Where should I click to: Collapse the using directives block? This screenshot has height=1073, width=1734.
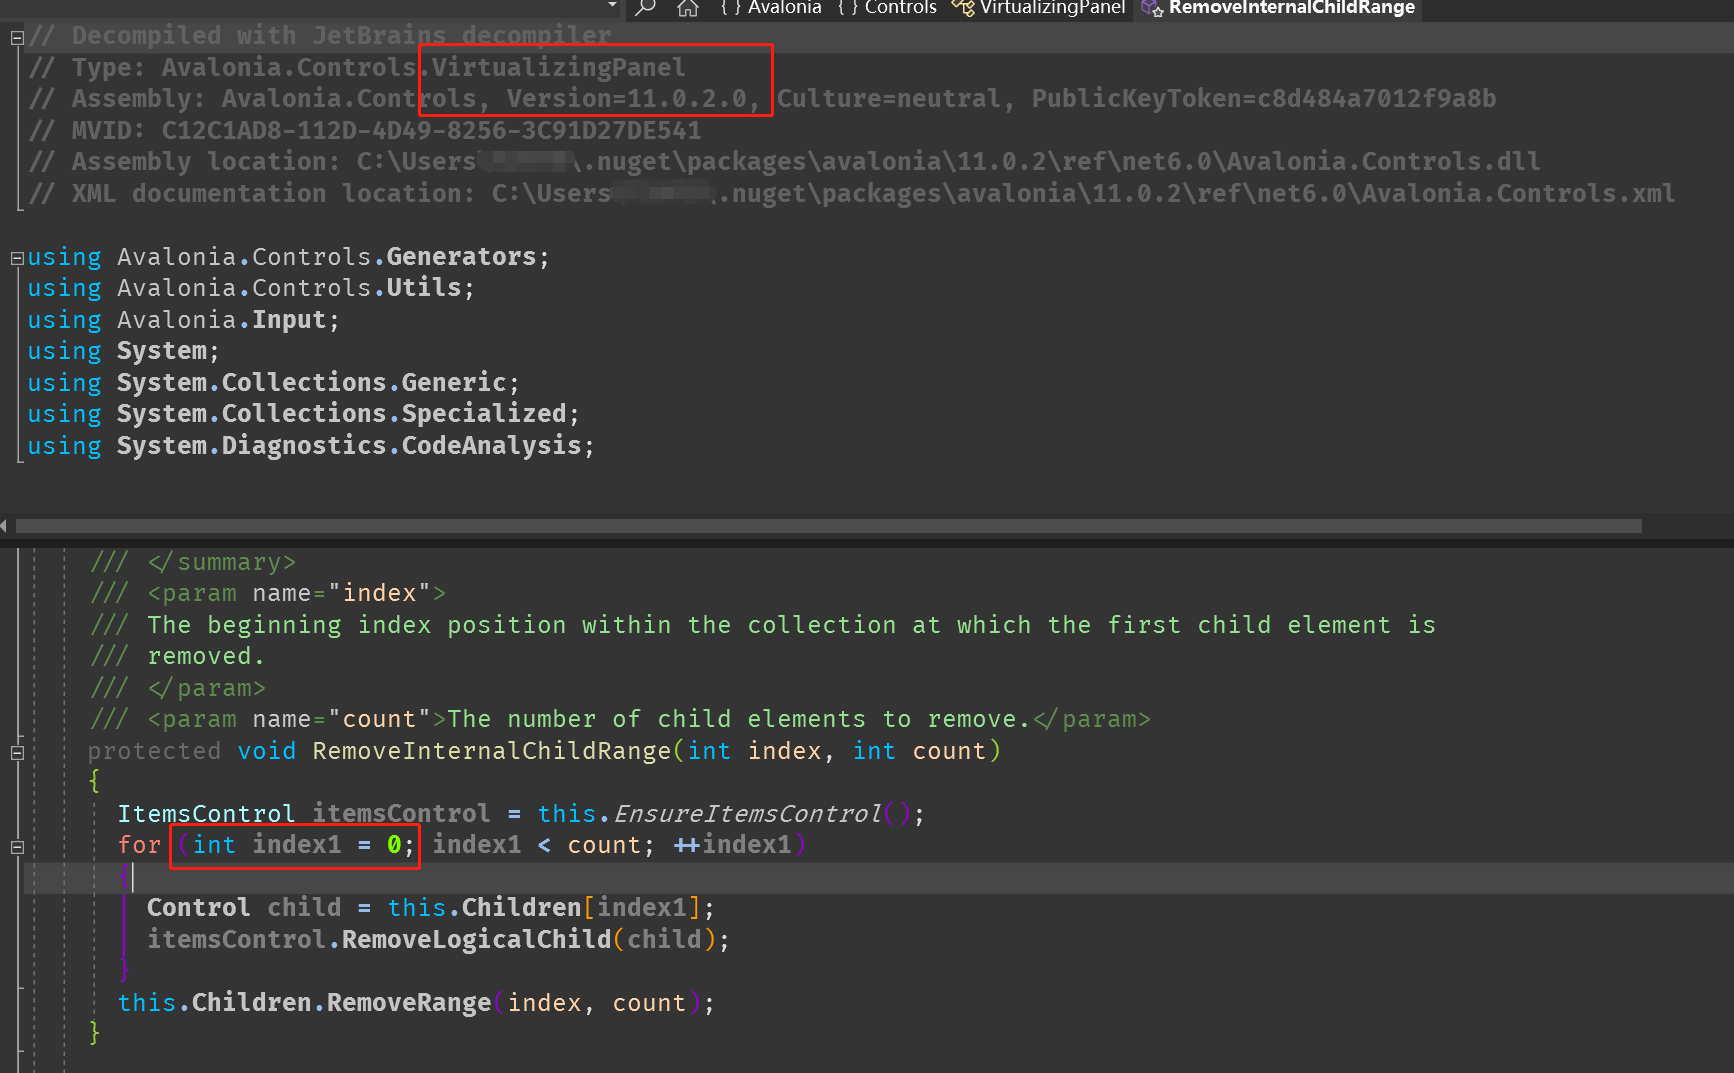tap(16, 257)
